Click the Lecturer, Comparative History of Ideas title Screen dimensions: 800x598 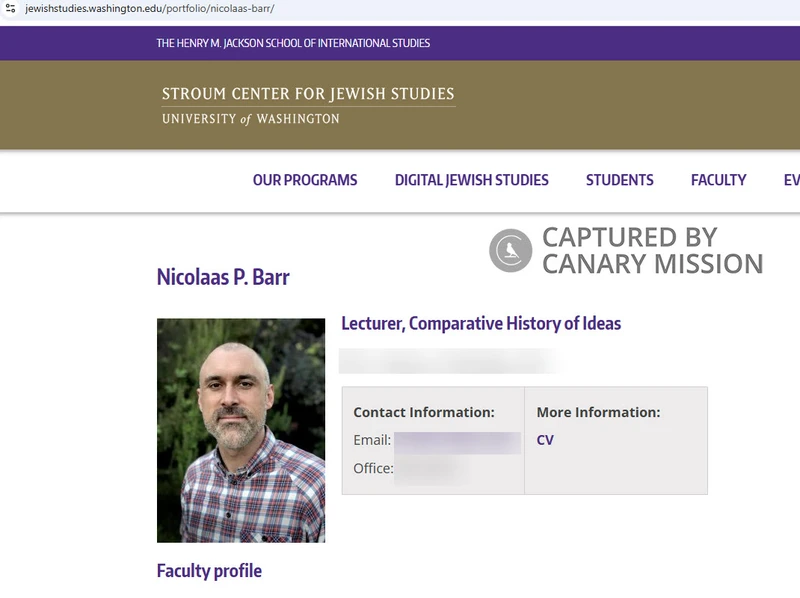(481, 323)
